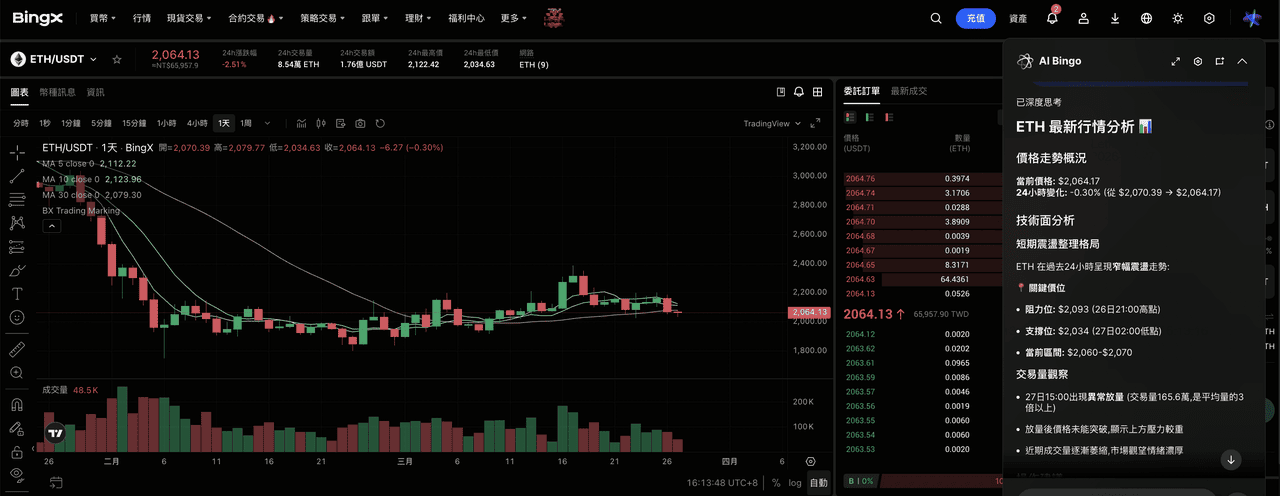Expand AI Bingo panel to fullscreen
The image size is (1280, 496).
point(1176,61)
